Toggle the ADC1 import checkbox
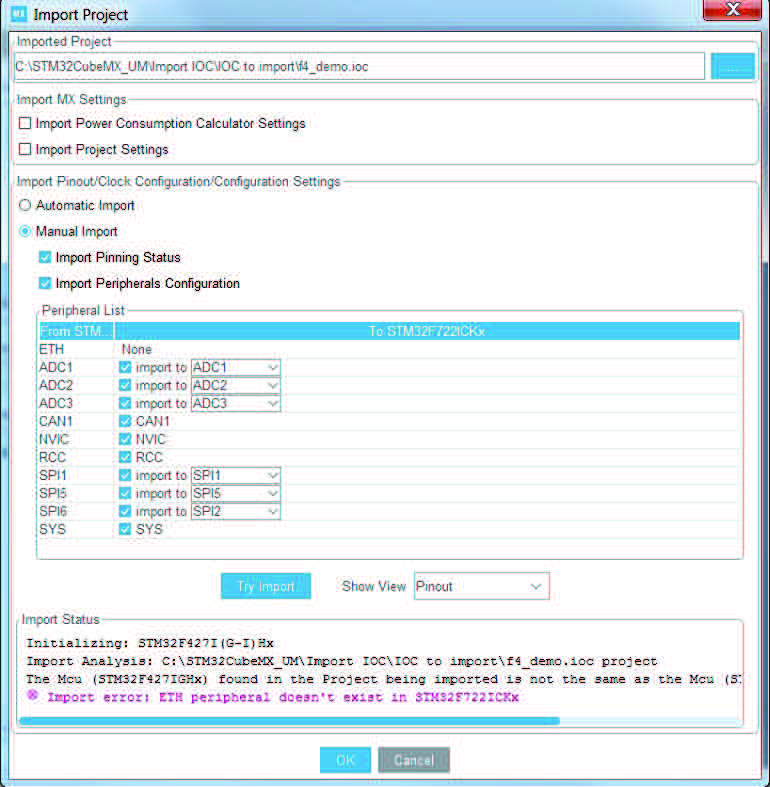Viewport: 770px width, 787px height. point(125,367)
